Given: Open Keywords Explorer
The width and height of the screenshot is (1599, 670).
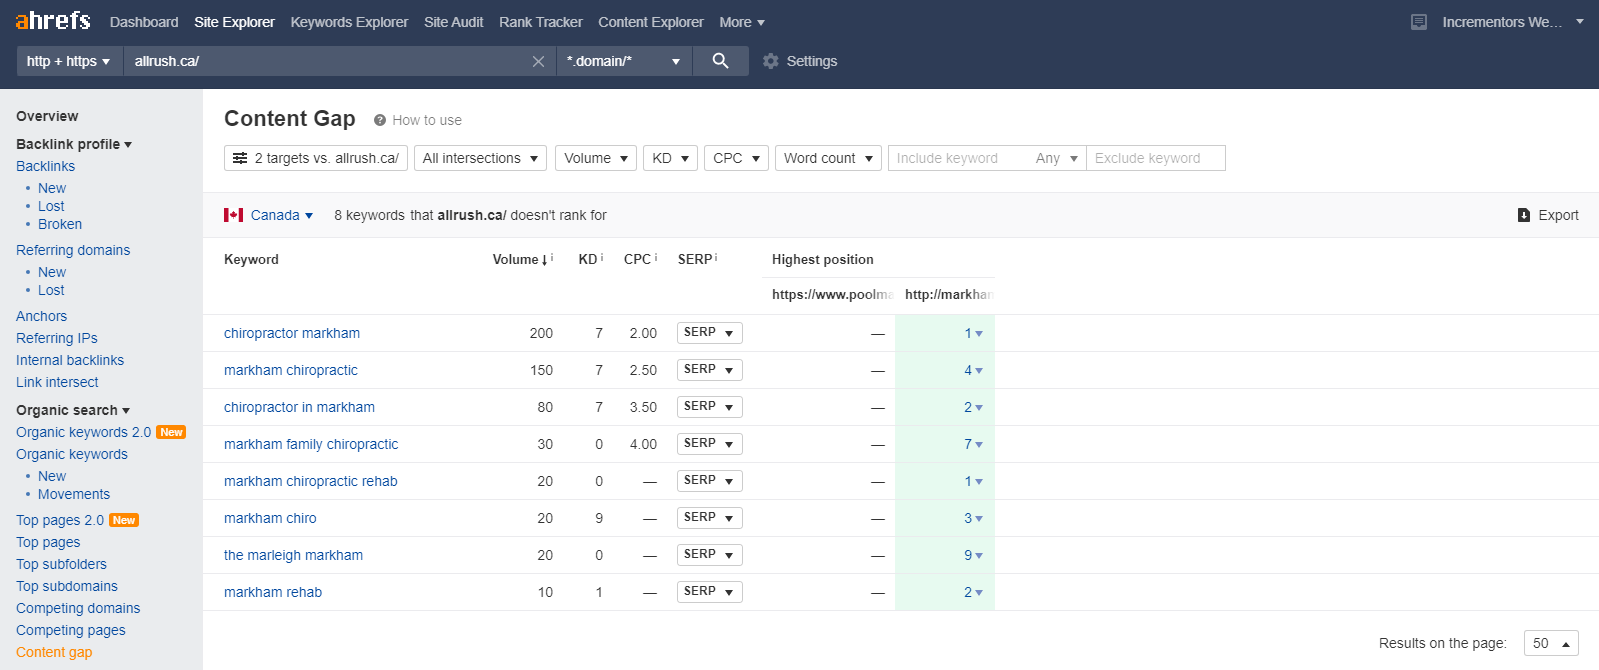Looking at the screenshot, I should (x=349, y=22).
